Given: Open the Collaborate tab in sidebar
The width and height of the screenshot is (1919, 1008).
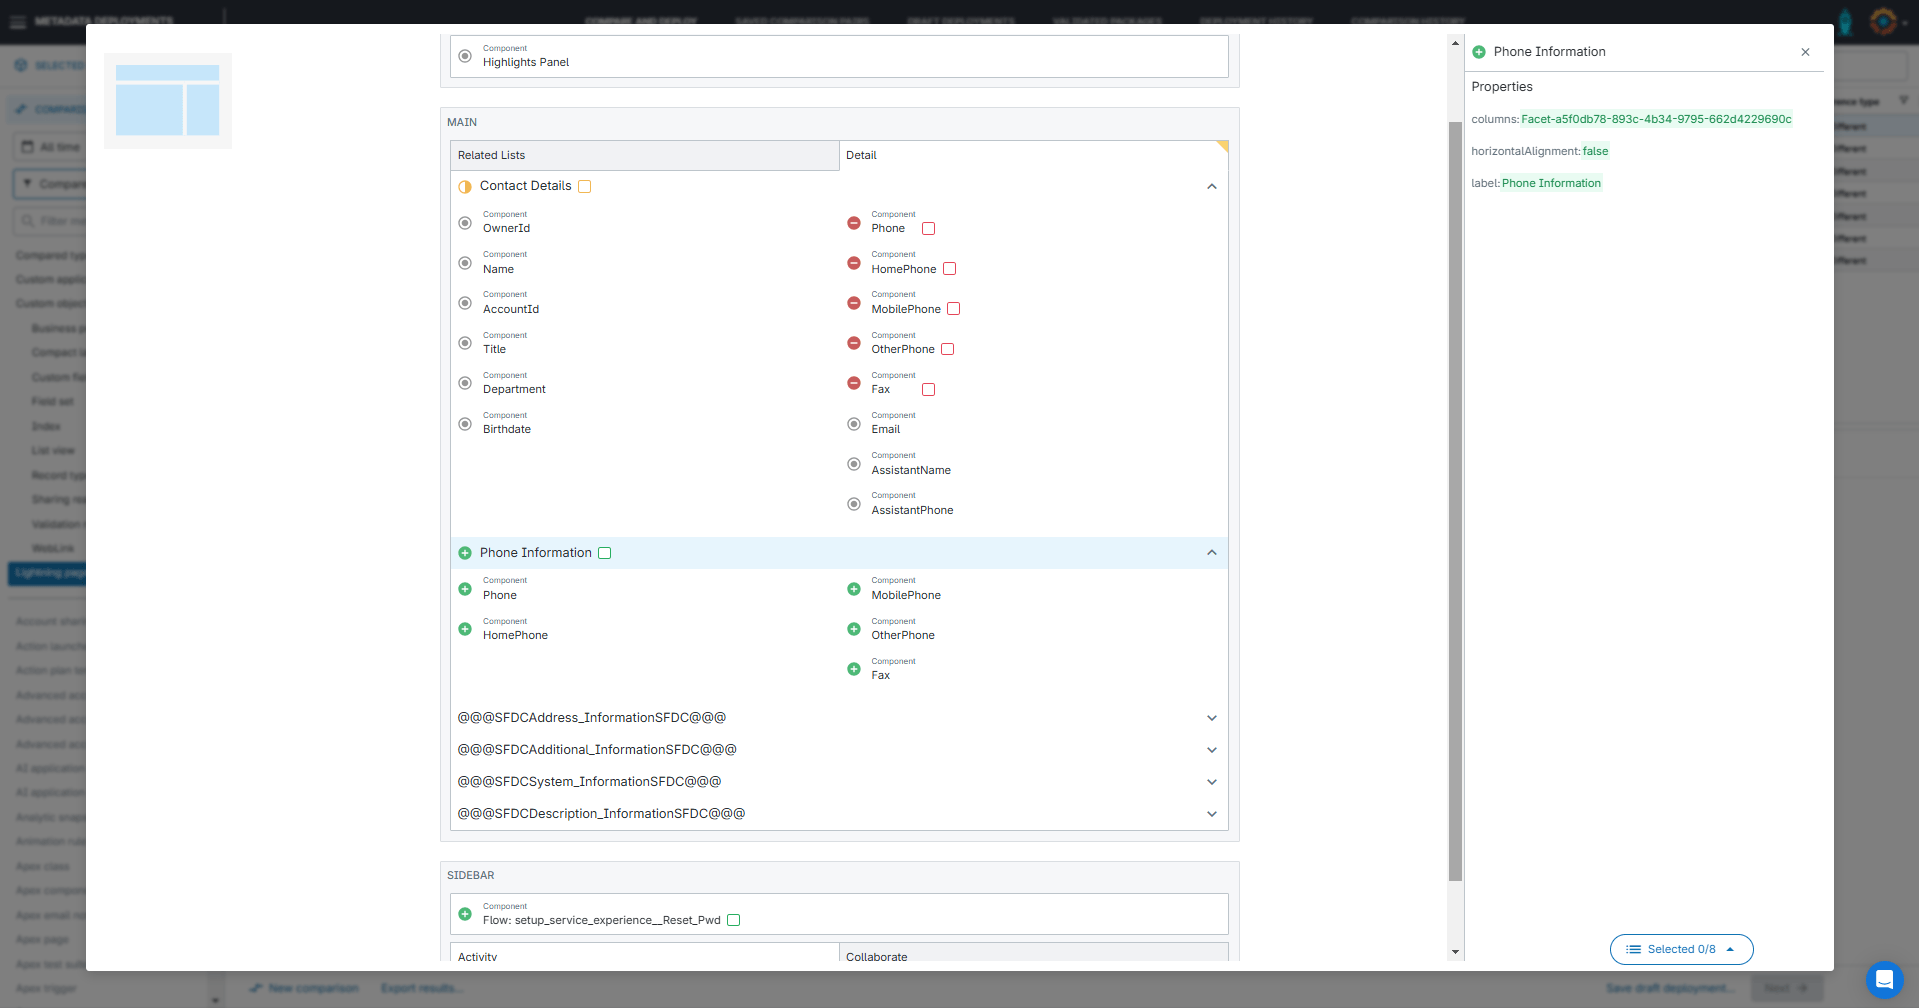Looking at the screenshot, I should pos(1033,956).
